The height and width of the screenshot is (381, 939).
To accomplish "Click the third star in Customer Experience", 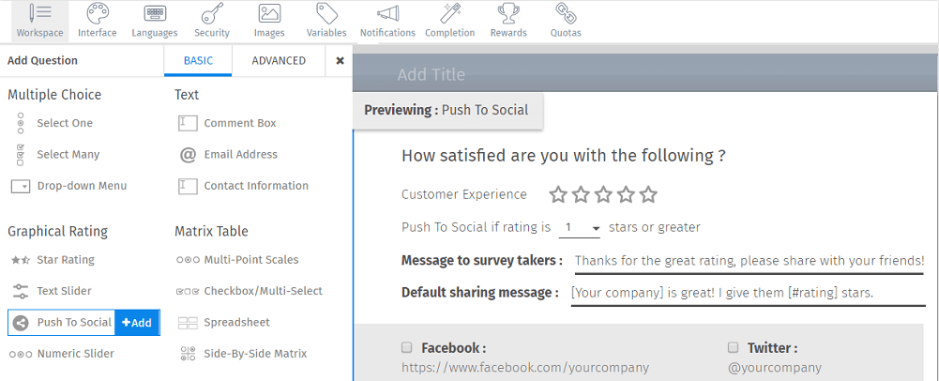I will [x=603, y=194].
